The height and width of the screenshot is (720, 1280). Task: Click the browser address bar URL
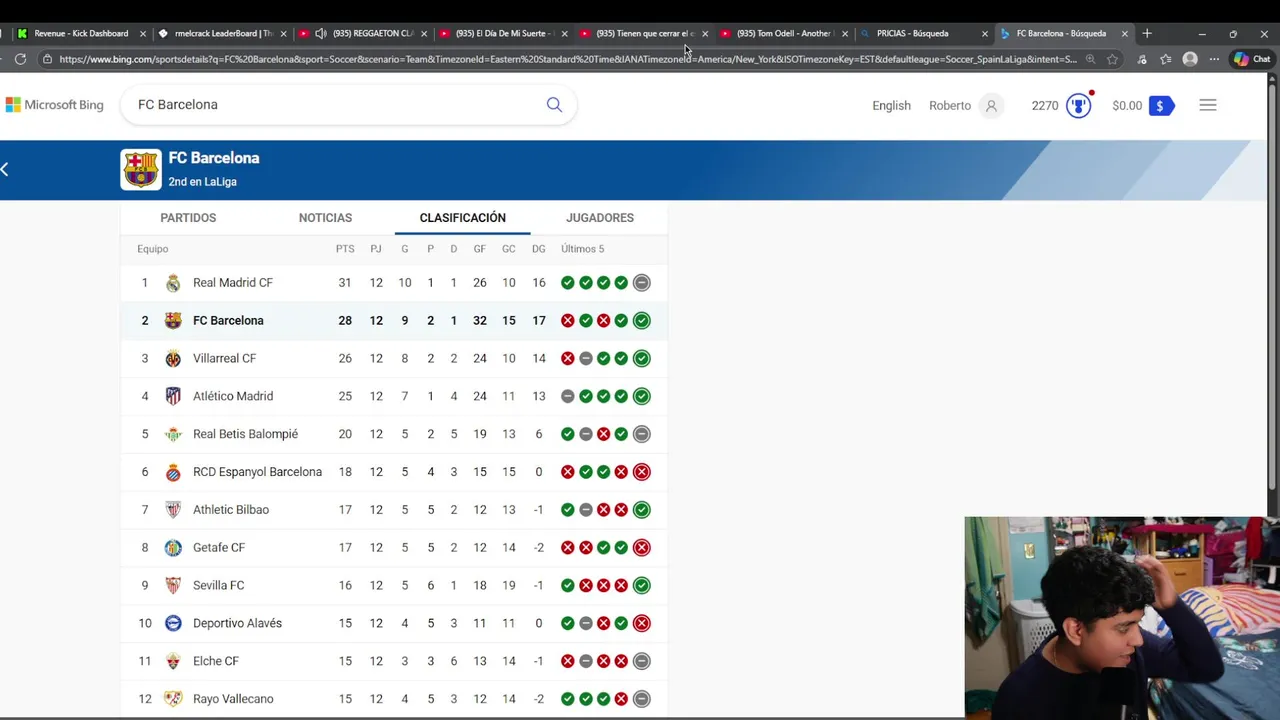(x=567, y=59)
